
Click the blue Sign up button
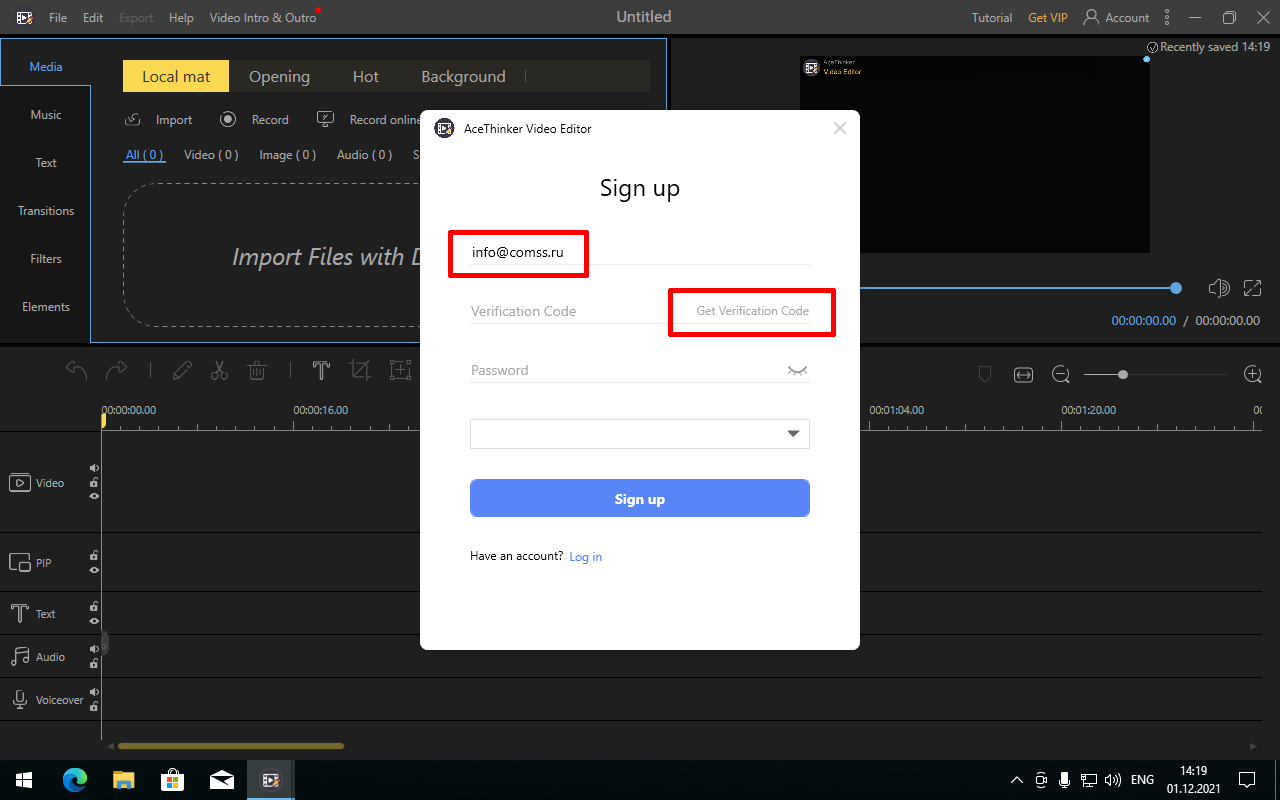pyautogui.click(x=640, y=498)
